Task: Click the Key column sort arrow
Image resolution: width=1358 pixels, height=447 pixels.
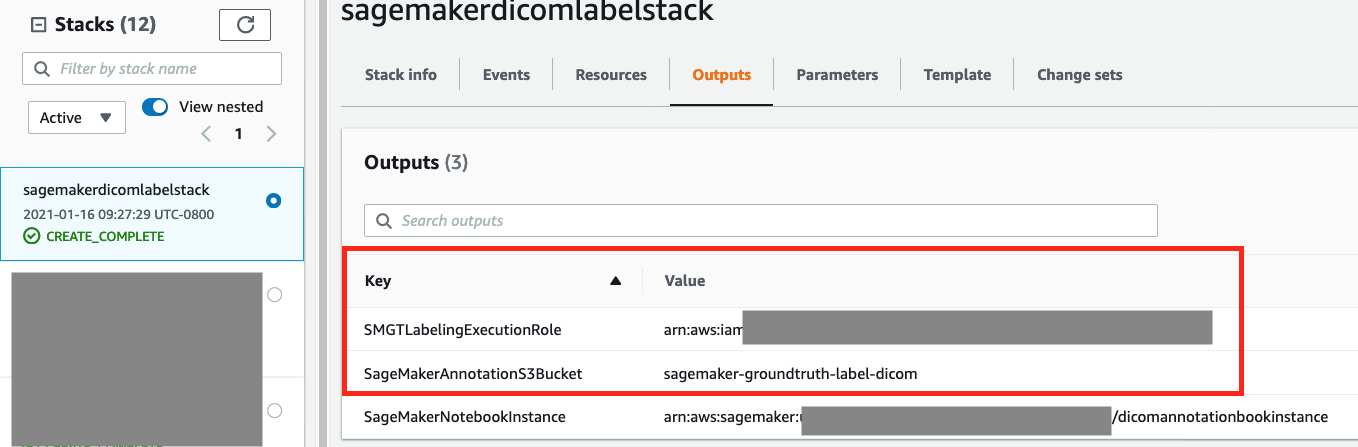Action: pos(616,281)
